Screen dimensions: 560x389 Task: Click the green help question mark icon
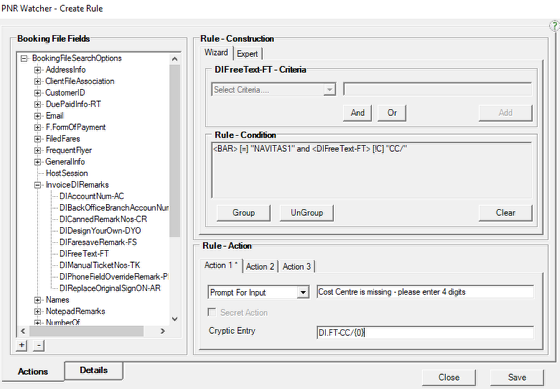pos(555,26)
